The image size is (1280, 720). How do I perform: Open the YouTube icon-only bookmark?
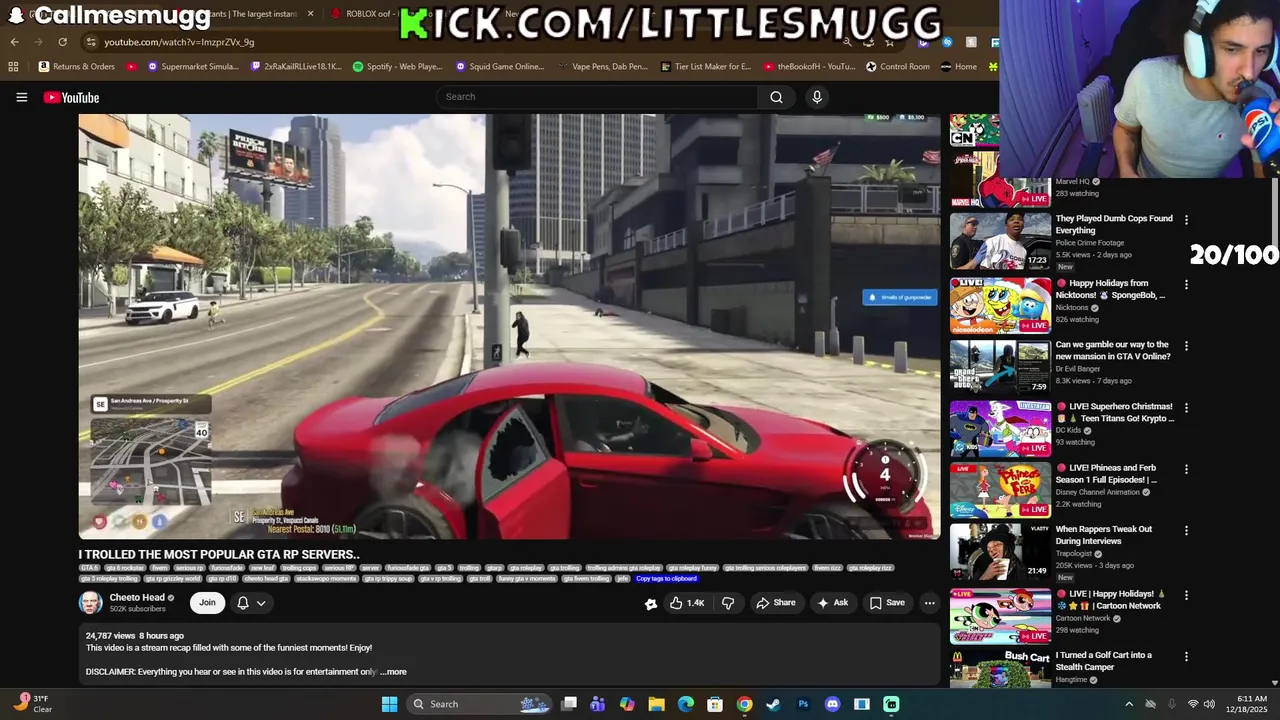(x=132, y=67)
